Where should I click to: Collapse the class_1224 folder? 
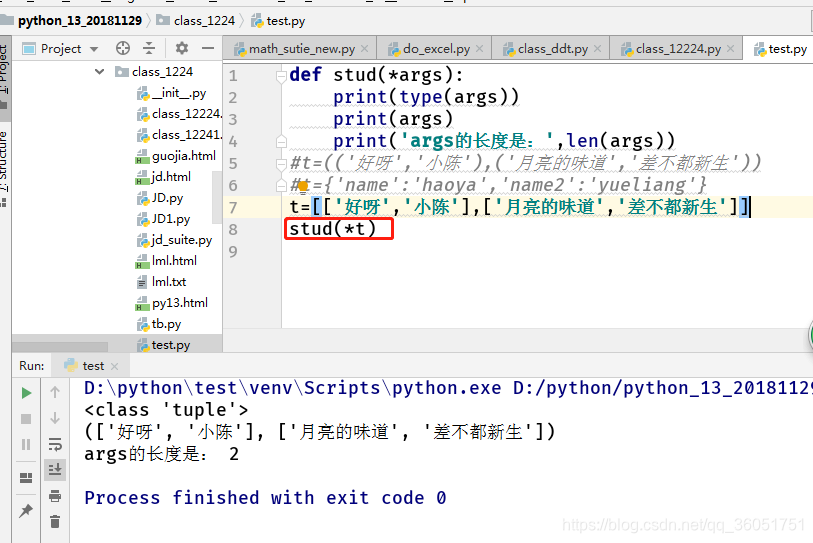coord(100,71)
